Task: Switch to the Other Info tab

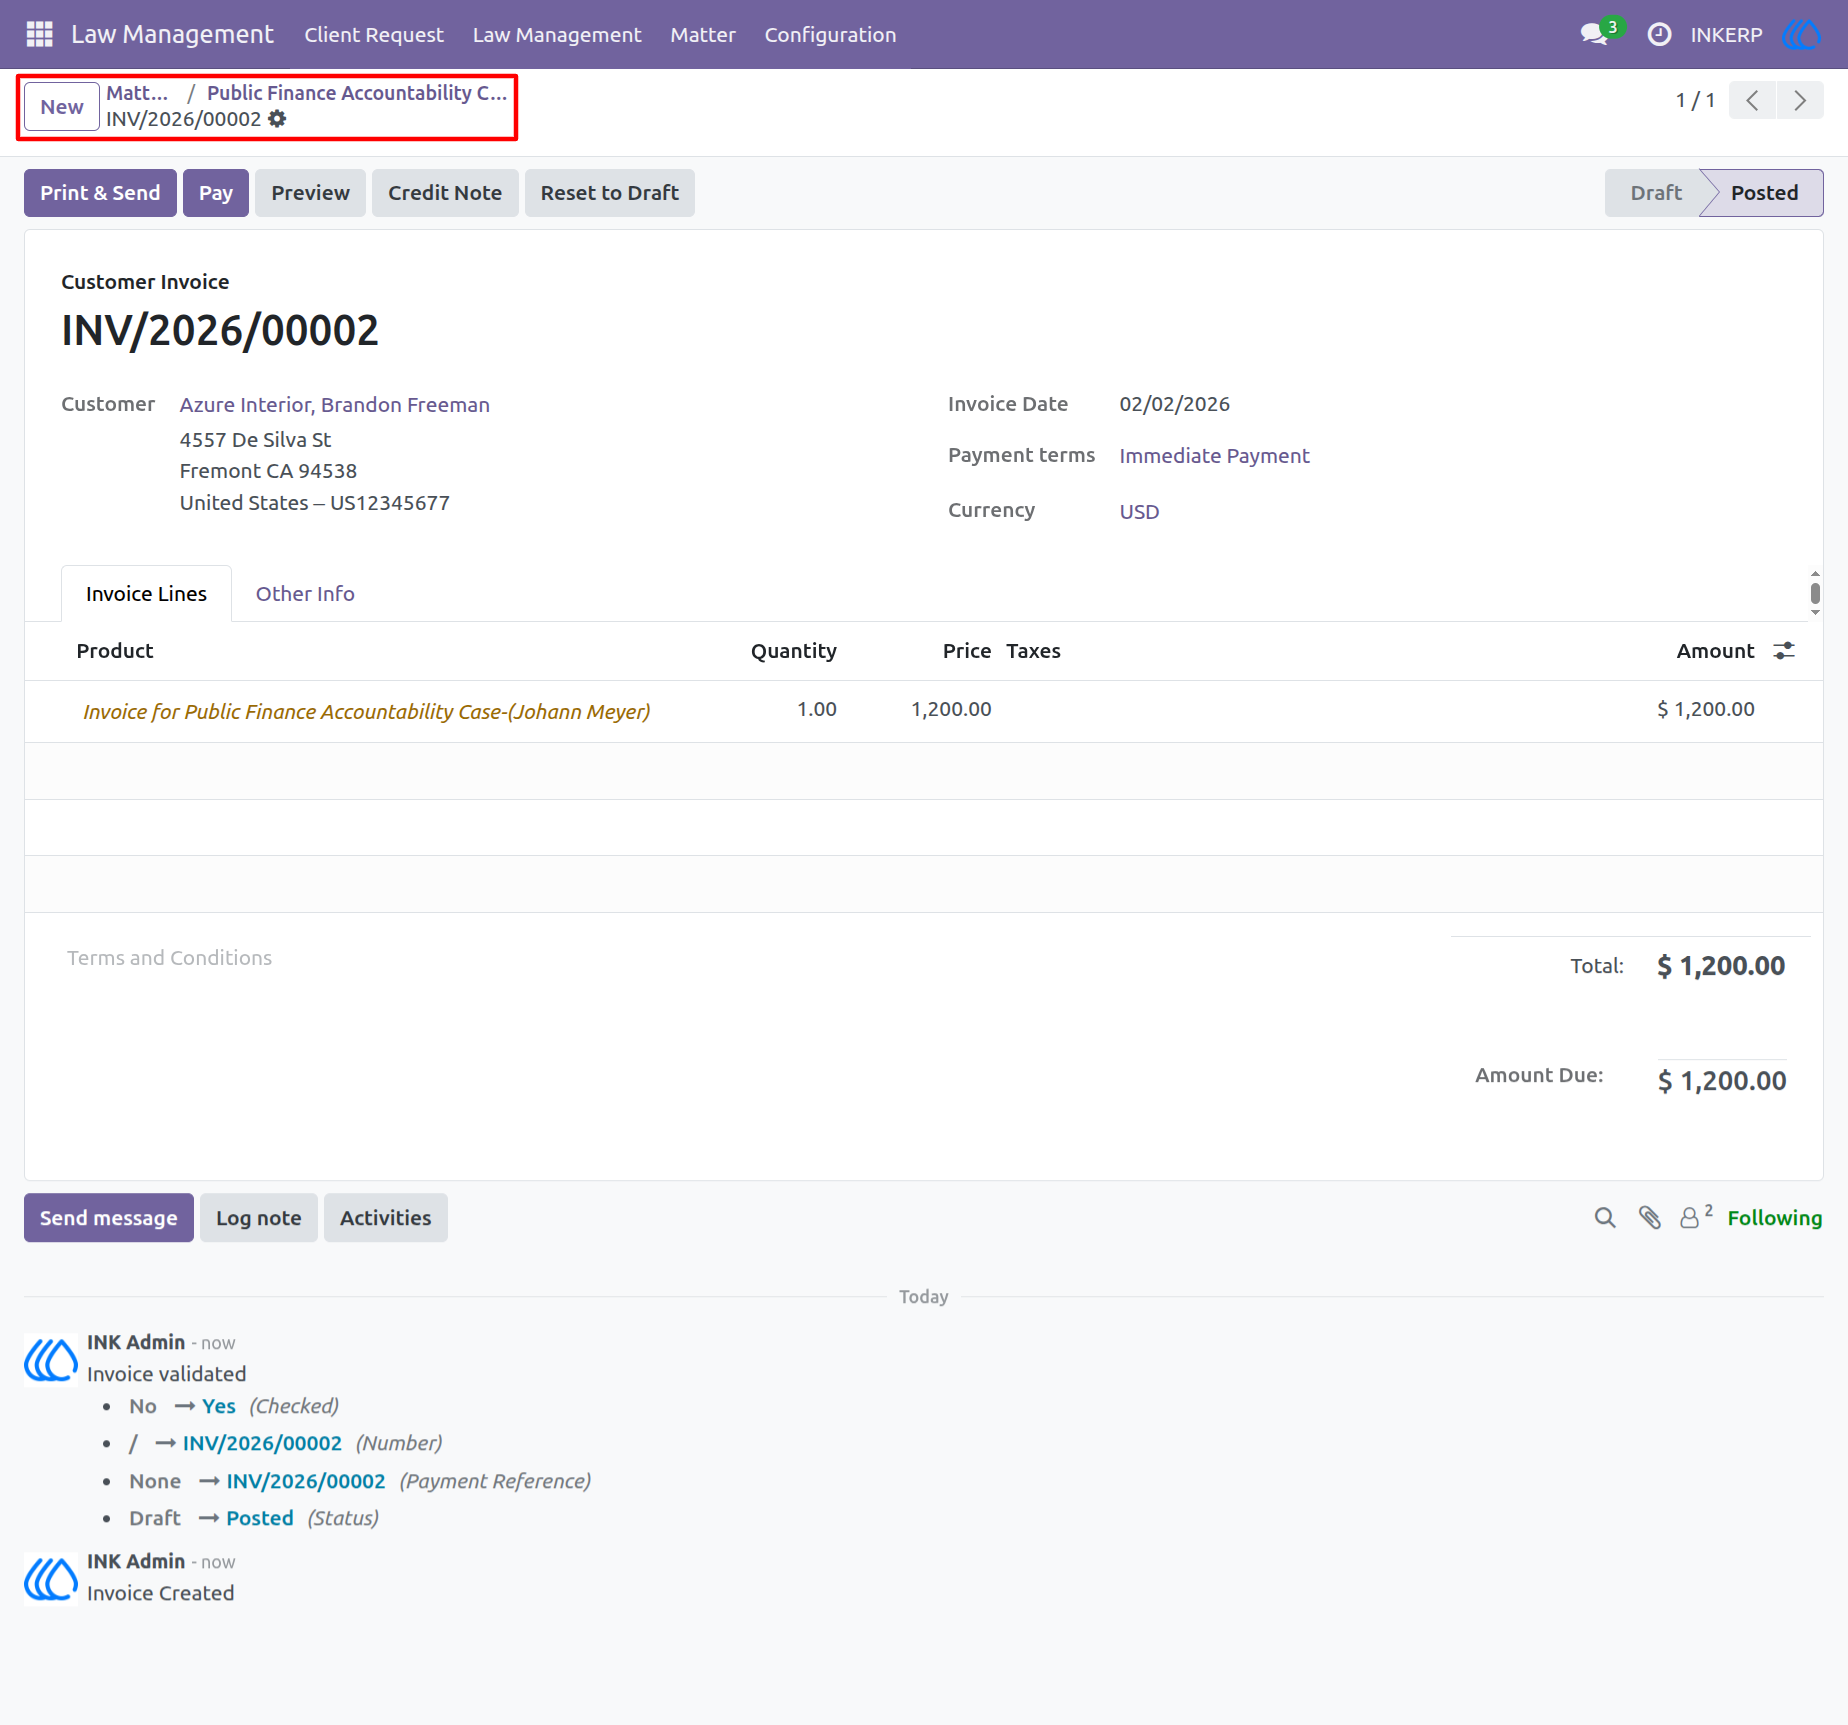Action: [x=305, y=594]
